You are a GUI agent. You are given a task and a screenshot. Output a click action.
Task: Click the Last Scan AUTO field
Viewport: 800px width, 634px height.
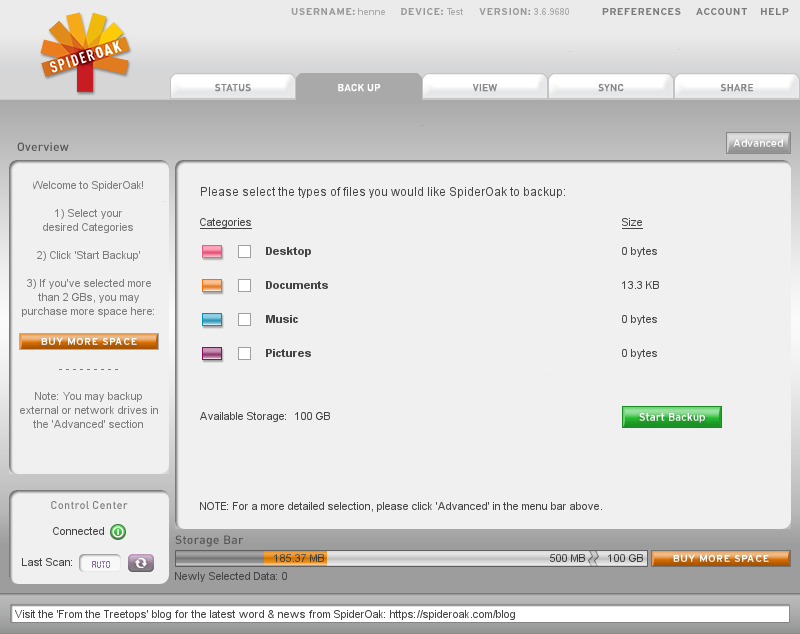coord(100,564)
